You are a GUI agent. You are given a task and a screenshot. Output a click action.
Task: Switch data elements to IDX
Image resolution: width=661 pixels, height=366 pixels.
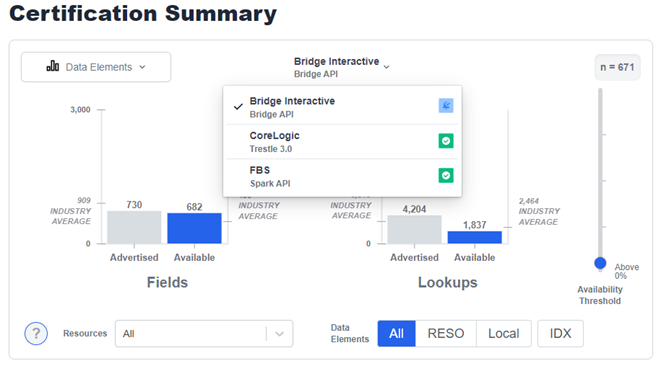[x=560, y=334]
